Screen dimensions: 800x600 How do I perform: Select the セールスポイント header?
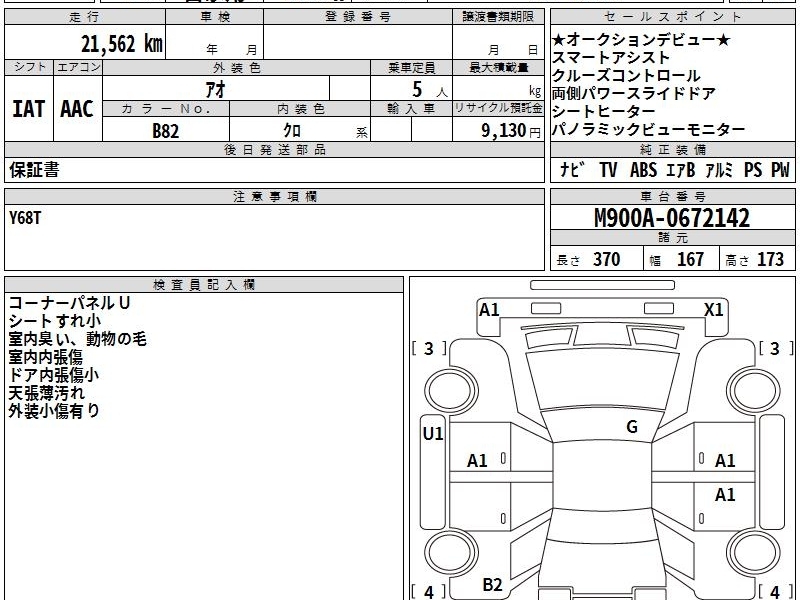672,17
